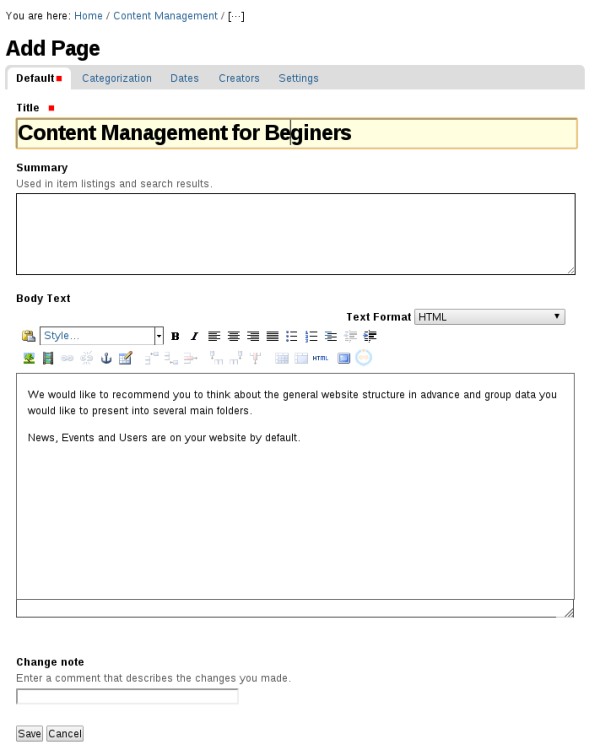Open the Dates tab
This screenshot has width=600, height=750.
[x=184, y=78]
